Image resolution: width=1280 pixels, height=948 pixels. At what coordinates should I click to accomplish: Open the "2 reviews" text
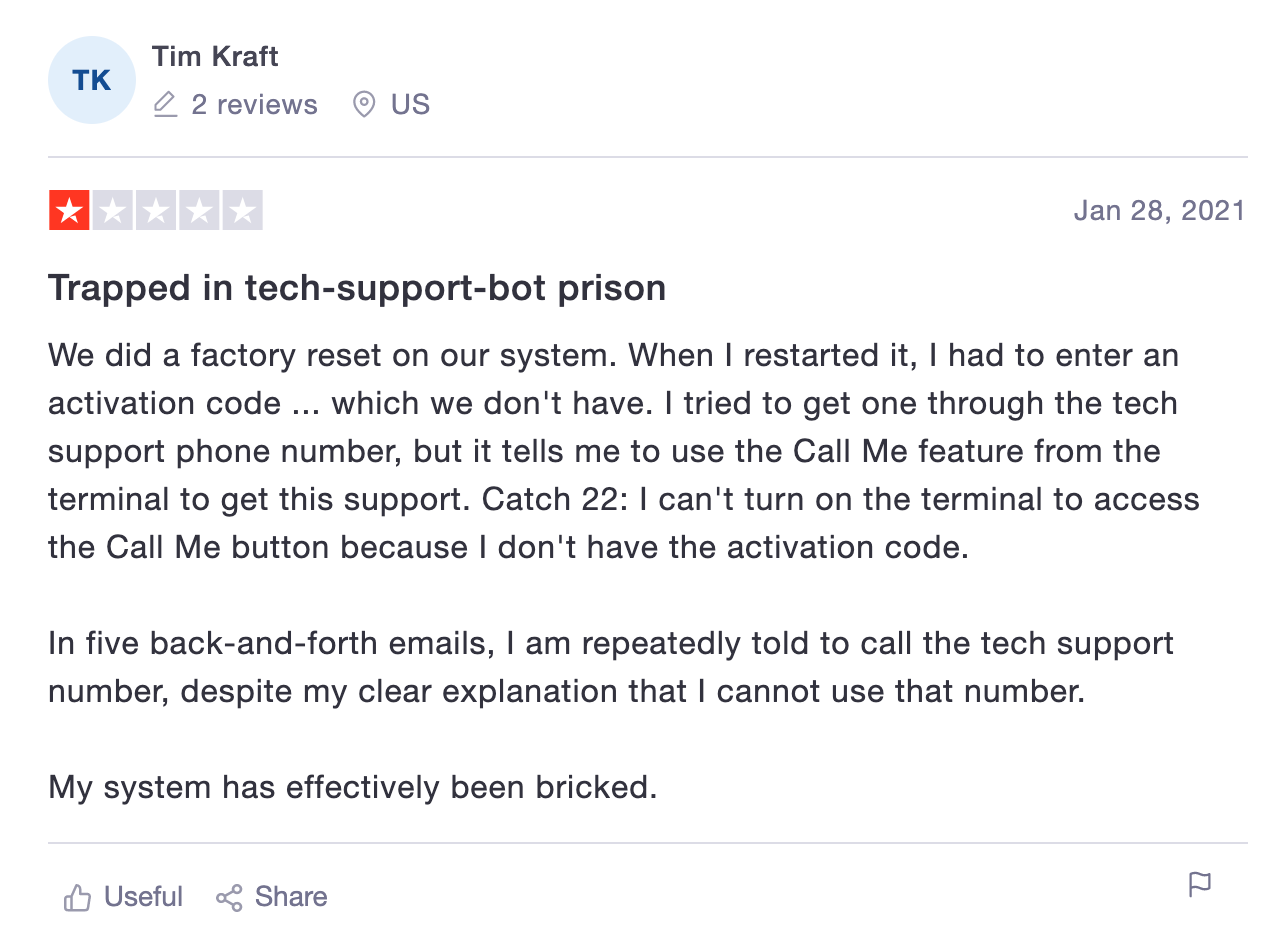(x=254, y=105)
